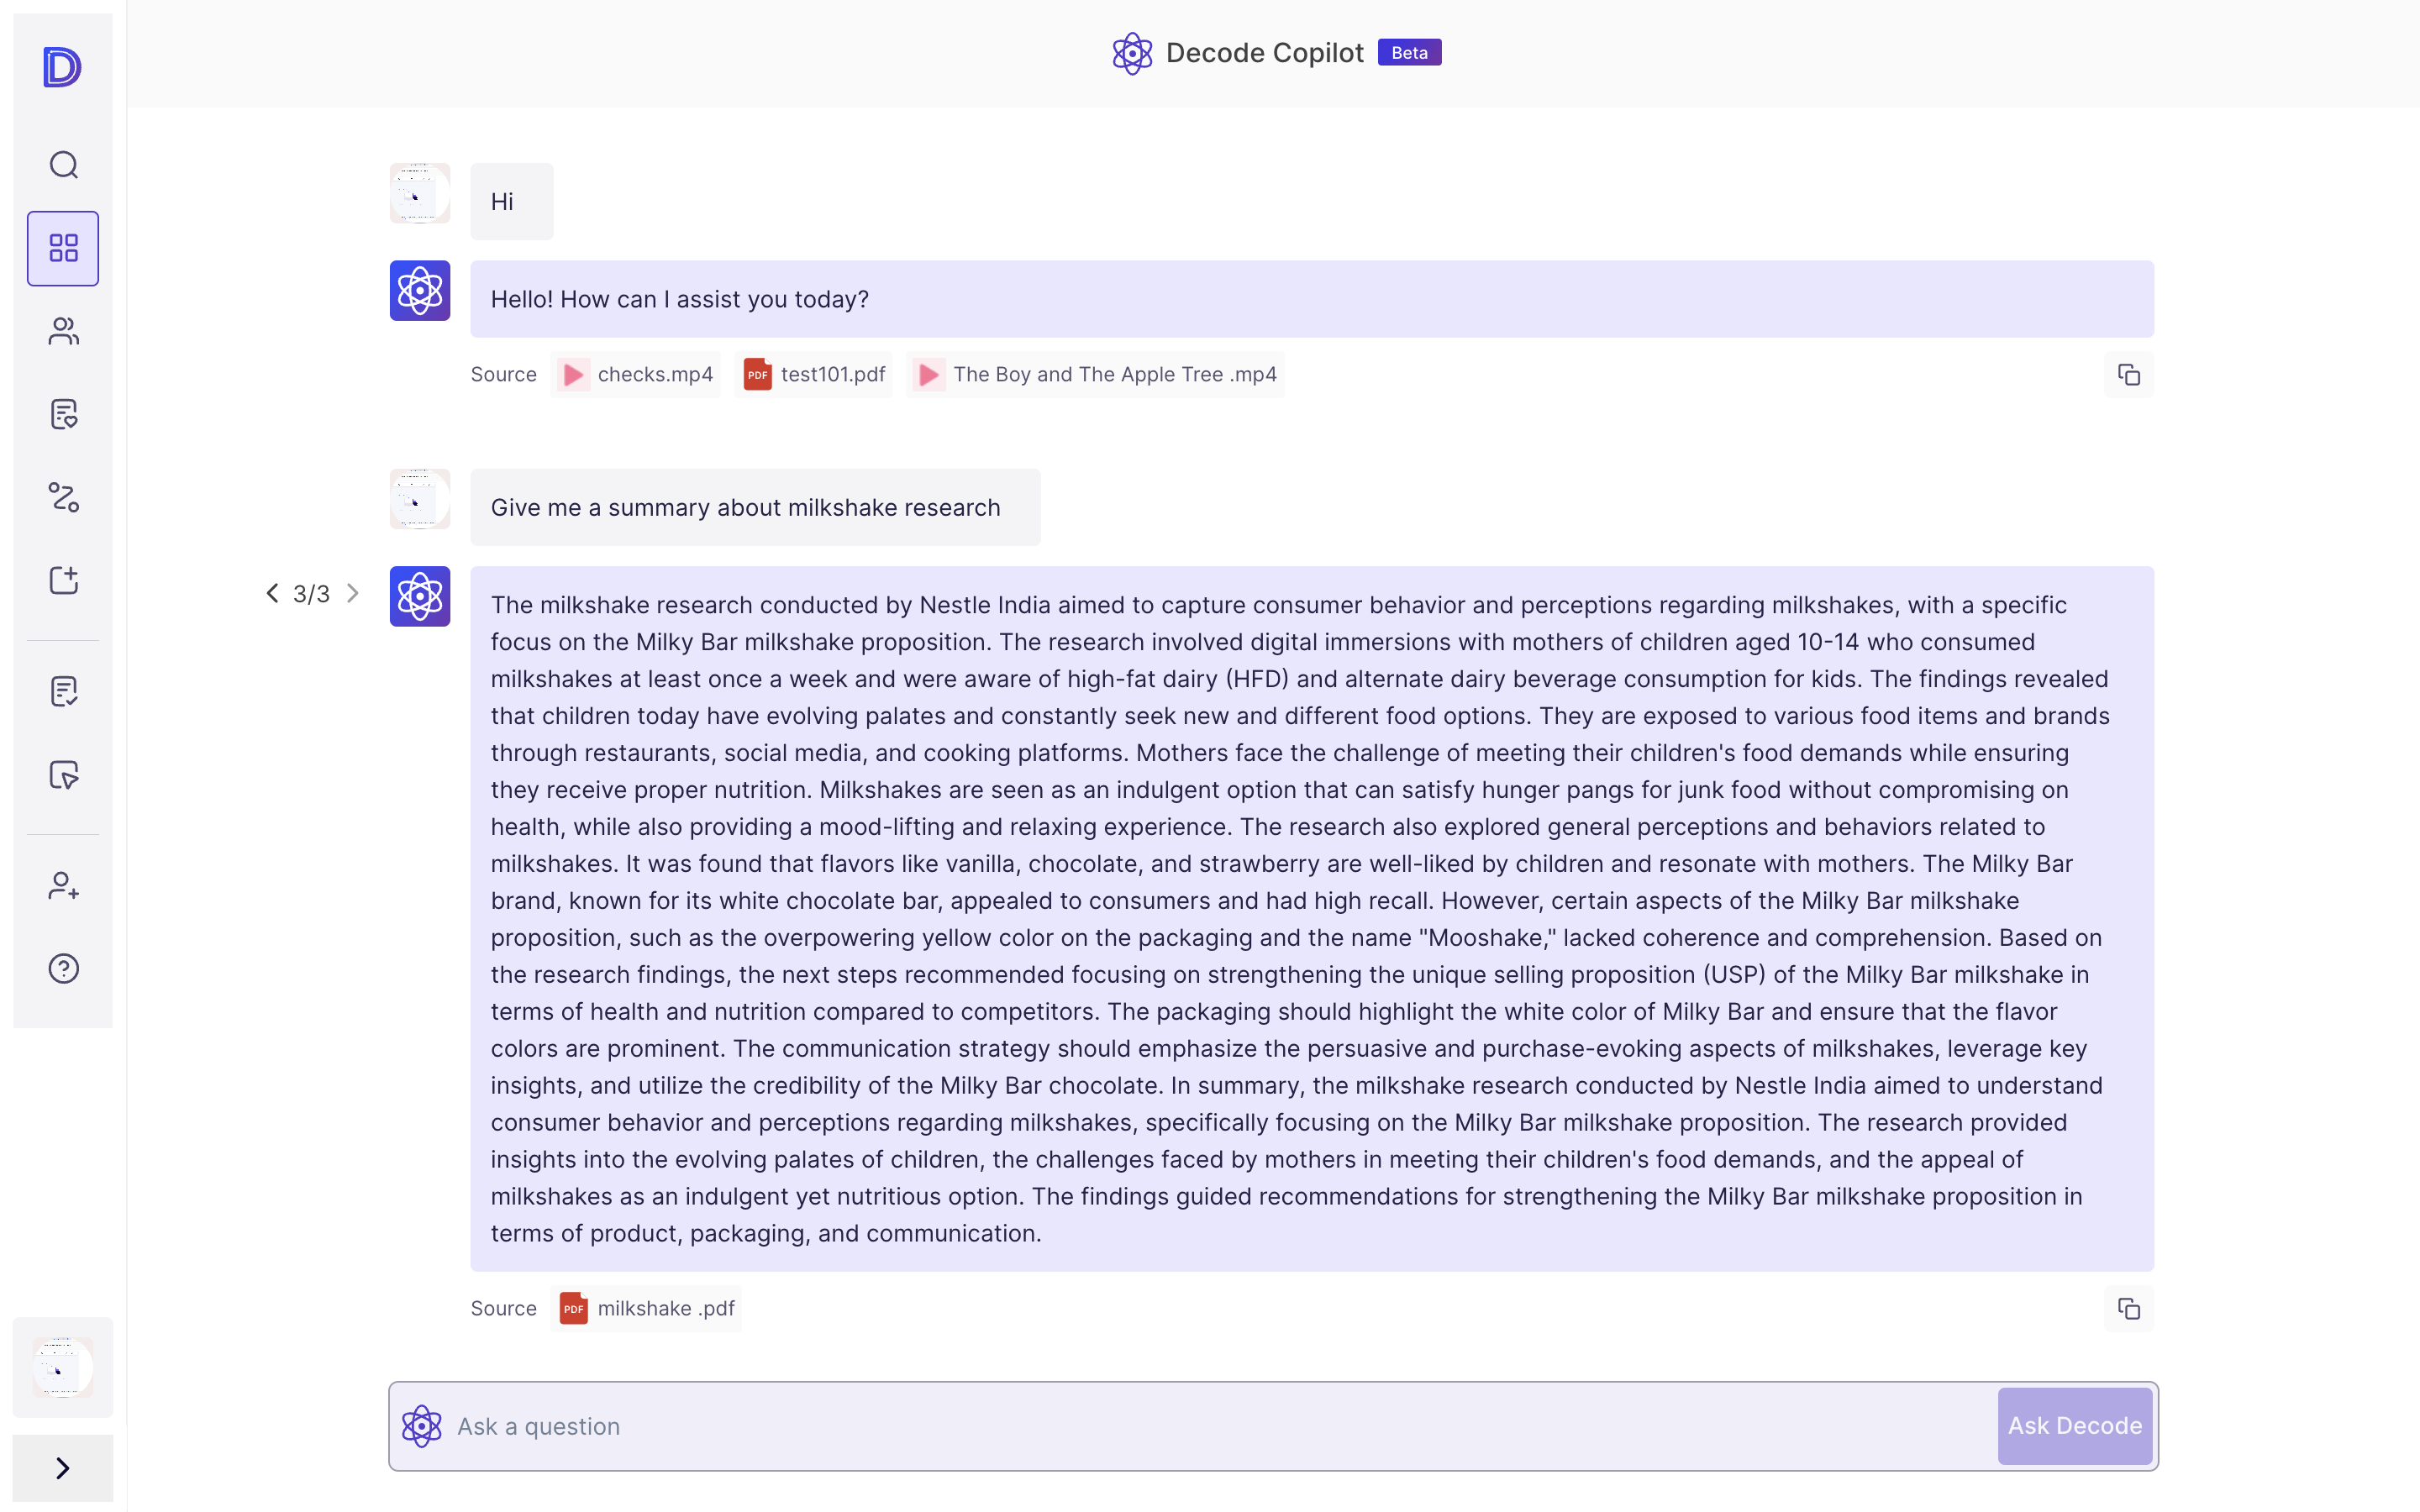Go to previous response version arrow

pyautogui.click(x=272, y=593)
